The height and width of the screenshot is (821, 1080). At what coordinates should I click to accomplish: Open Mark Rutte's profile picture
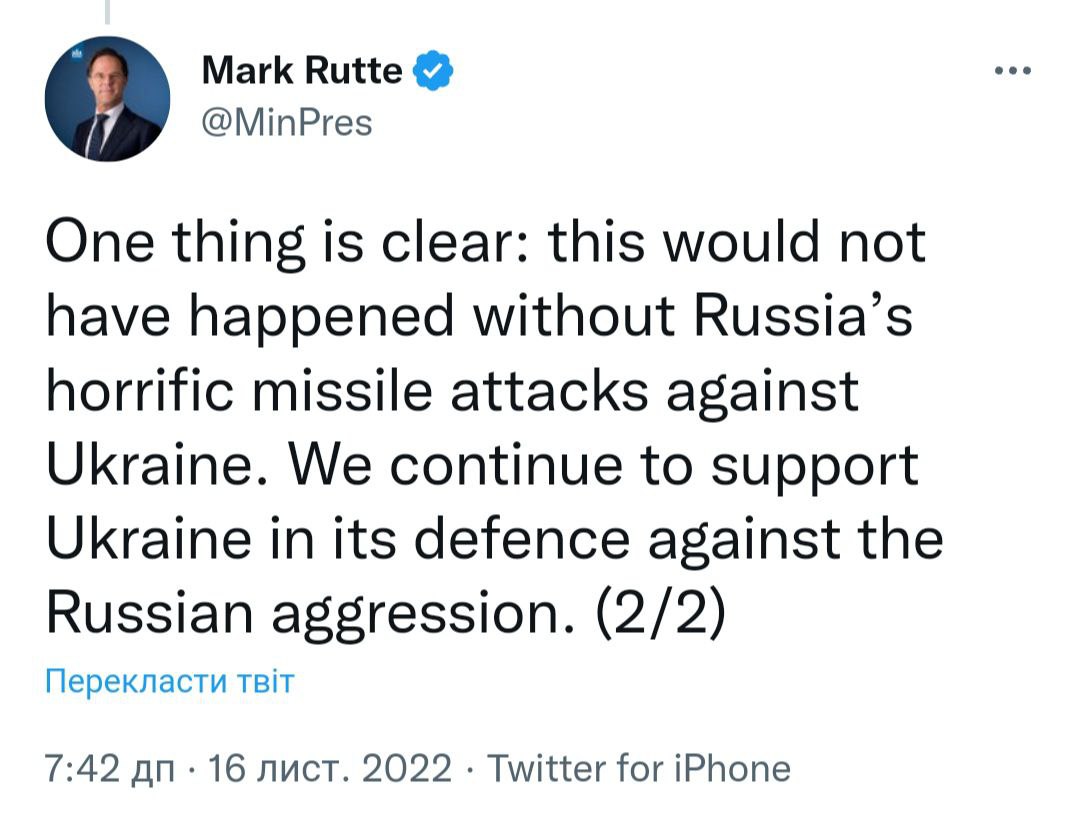pyautogui.click(x=107, y=99)
